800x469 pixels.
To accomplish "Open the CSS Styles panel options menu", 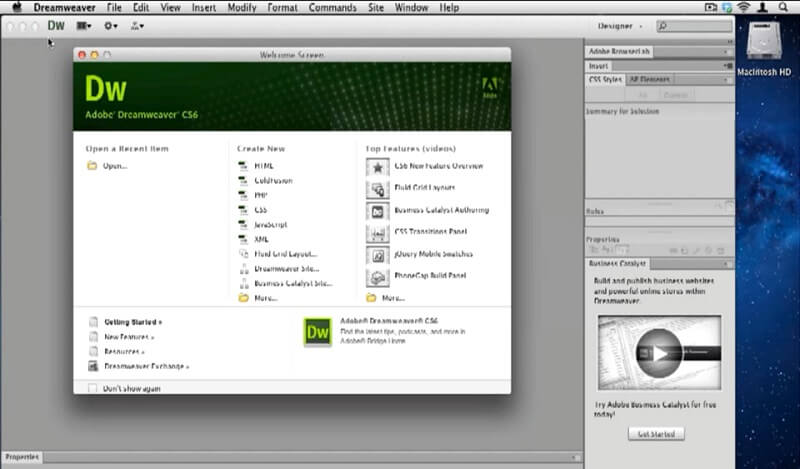I will (727, 80).
